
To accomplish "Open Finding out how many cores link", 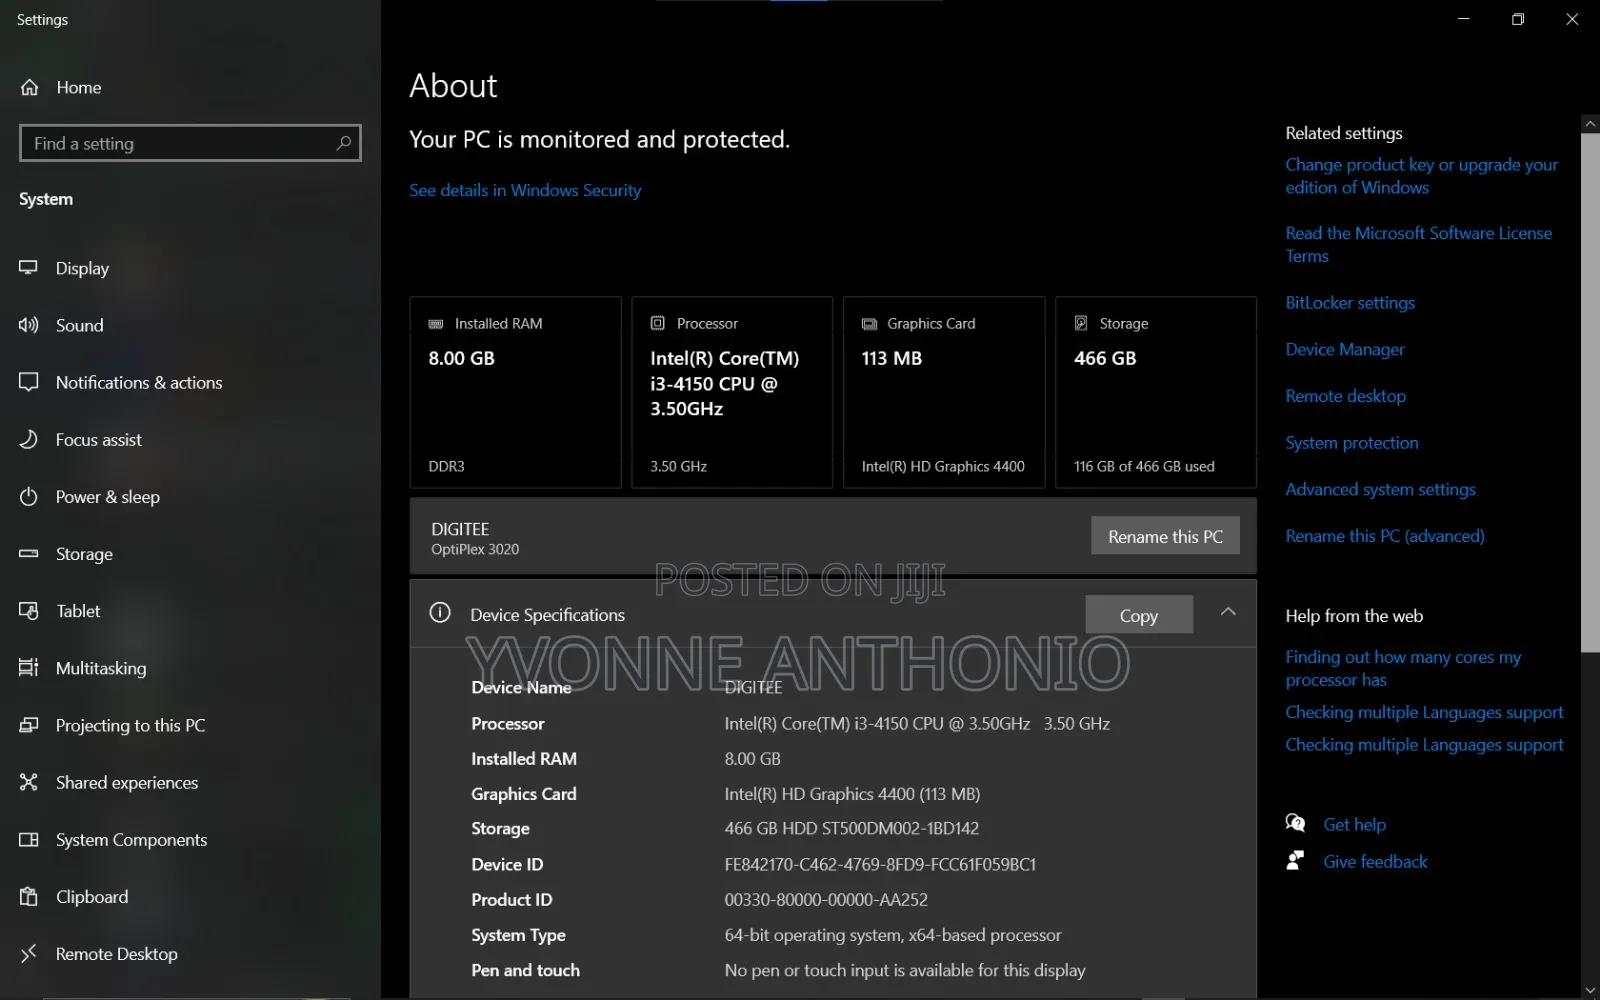I will point(1403,668).
